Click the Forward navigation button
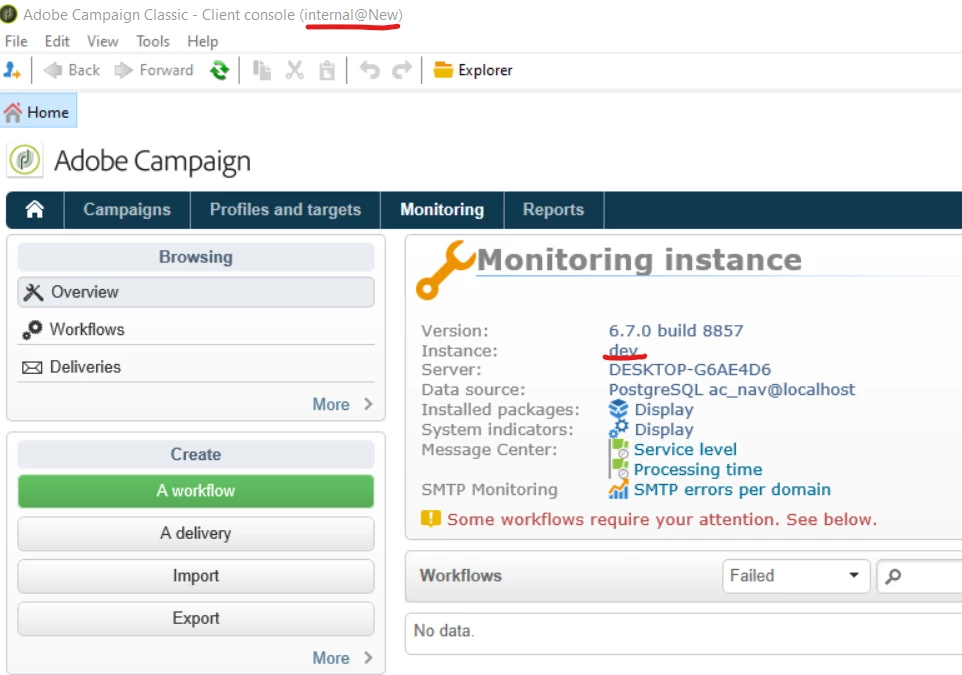The width and height of the screenshot is (962, 675). [x=154, y=70]
